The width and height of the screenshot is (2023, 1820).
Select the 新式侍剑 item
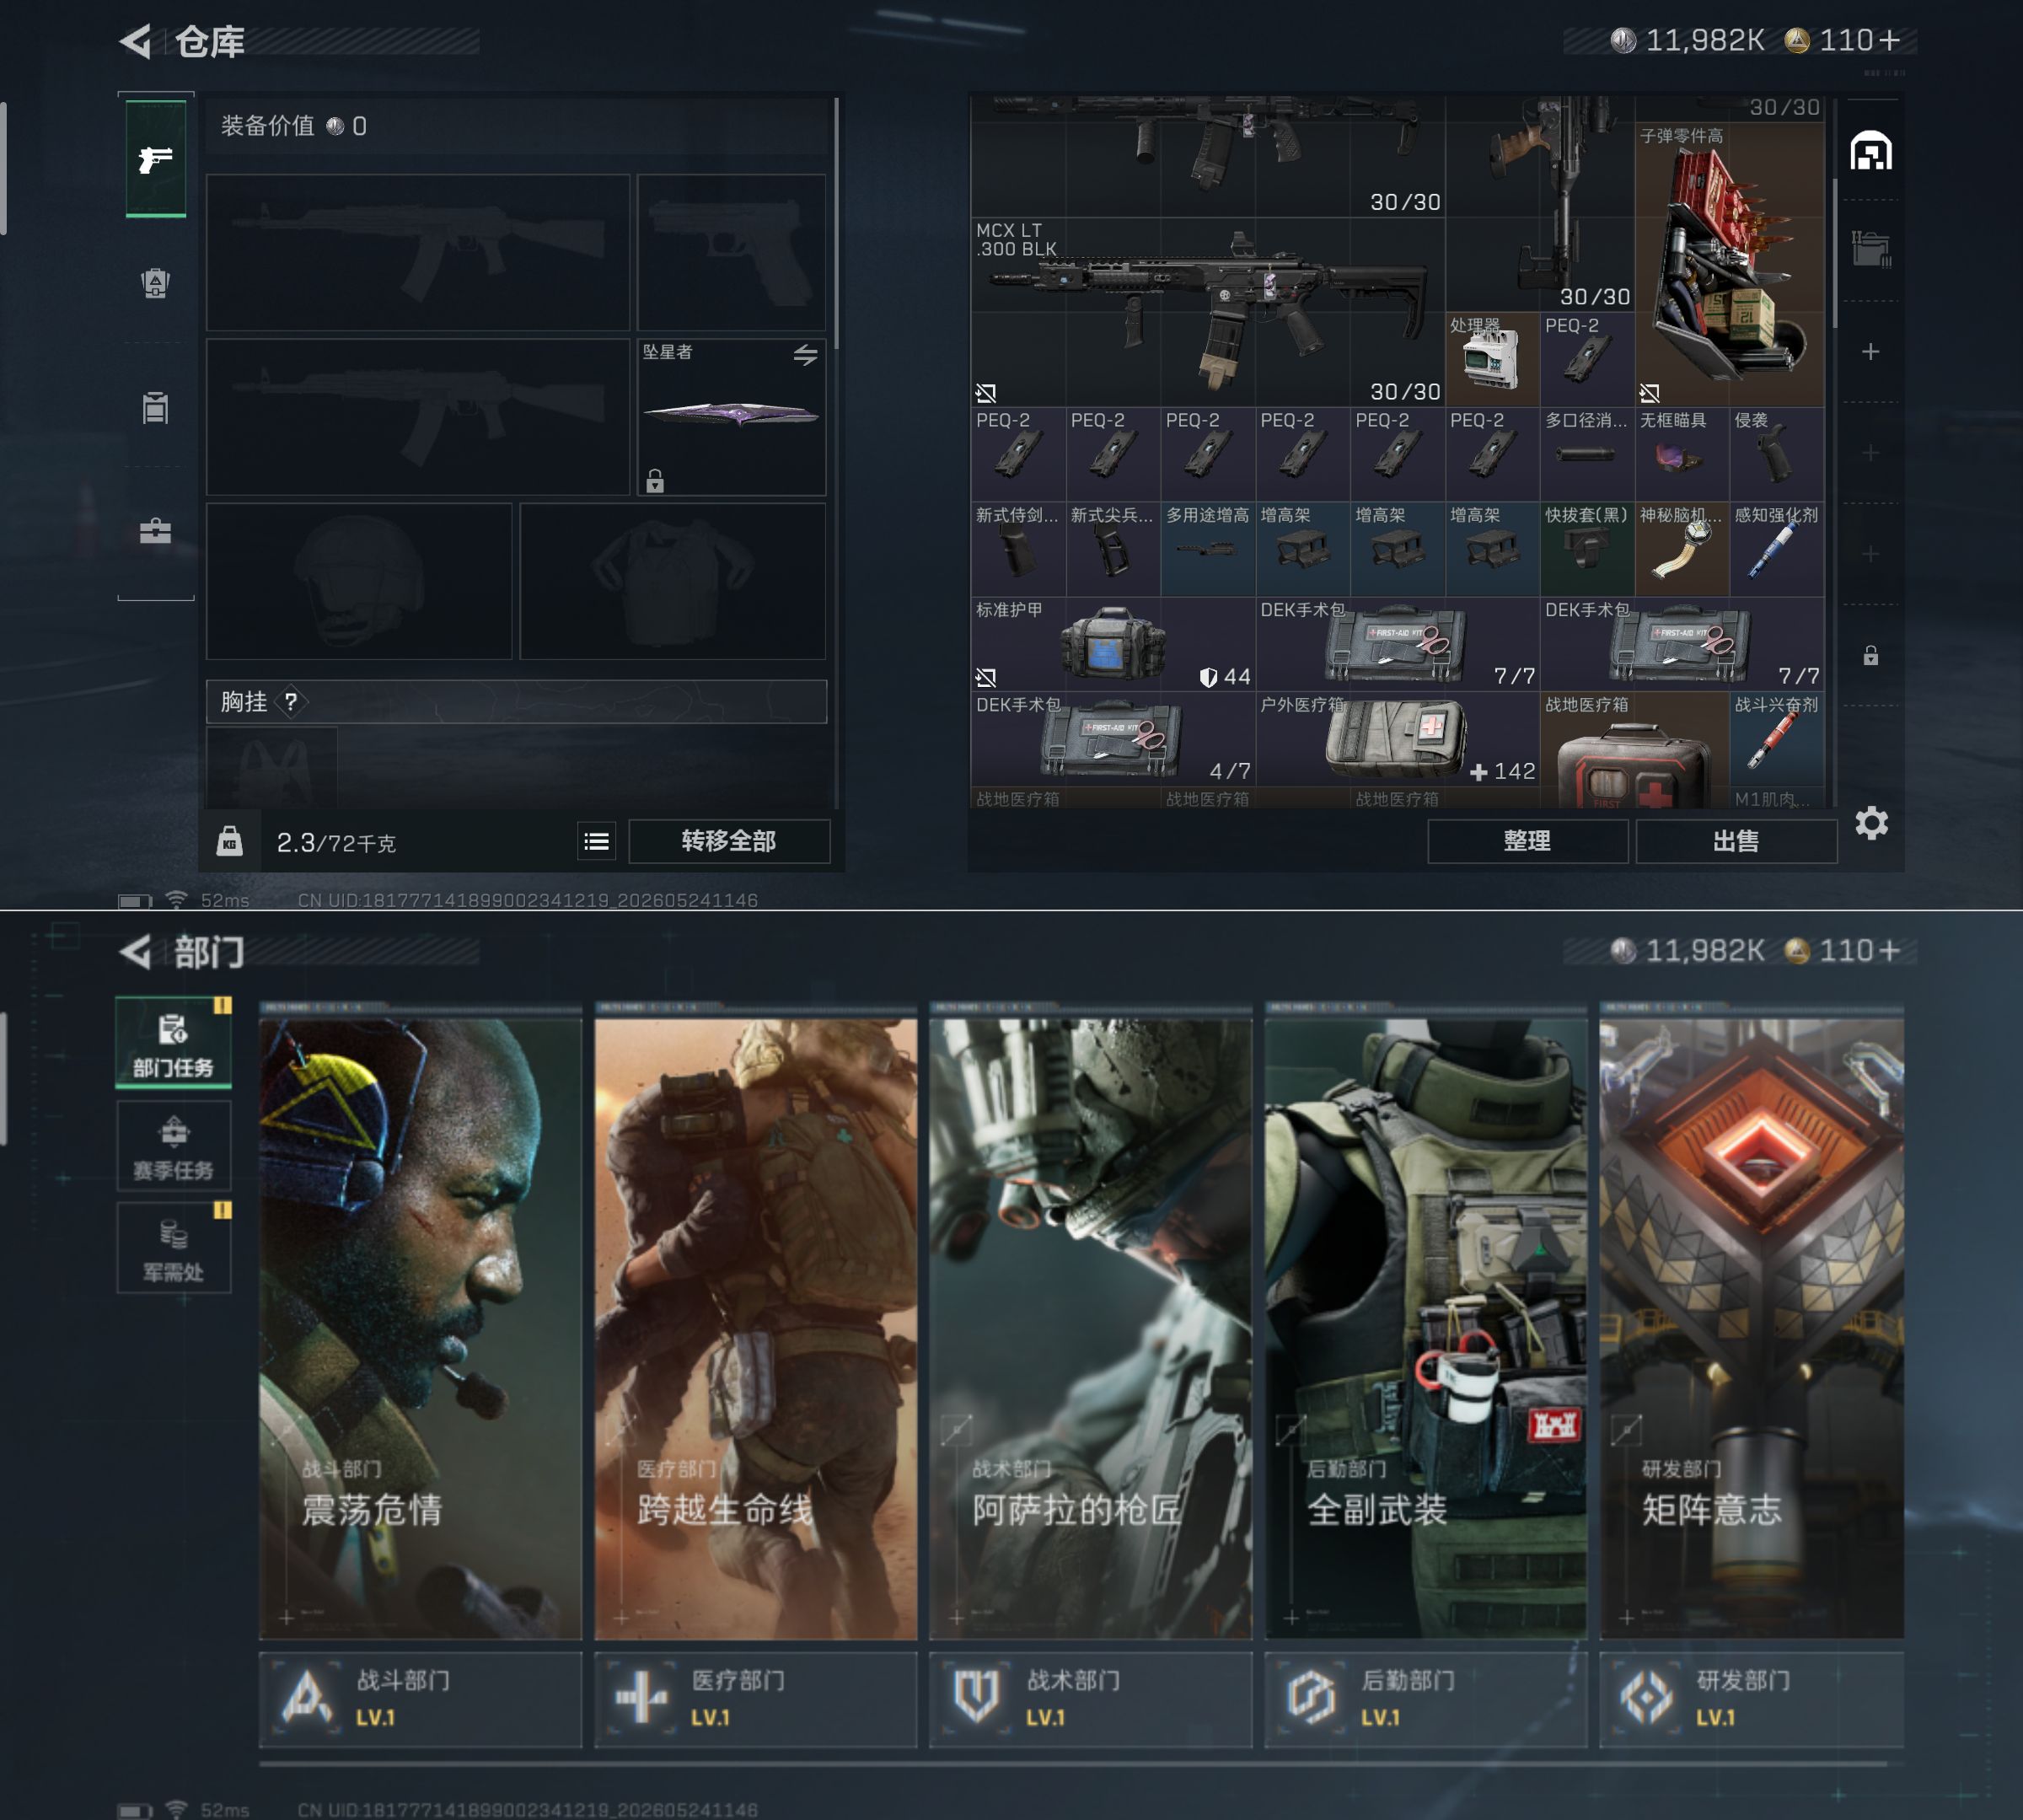1018,549
